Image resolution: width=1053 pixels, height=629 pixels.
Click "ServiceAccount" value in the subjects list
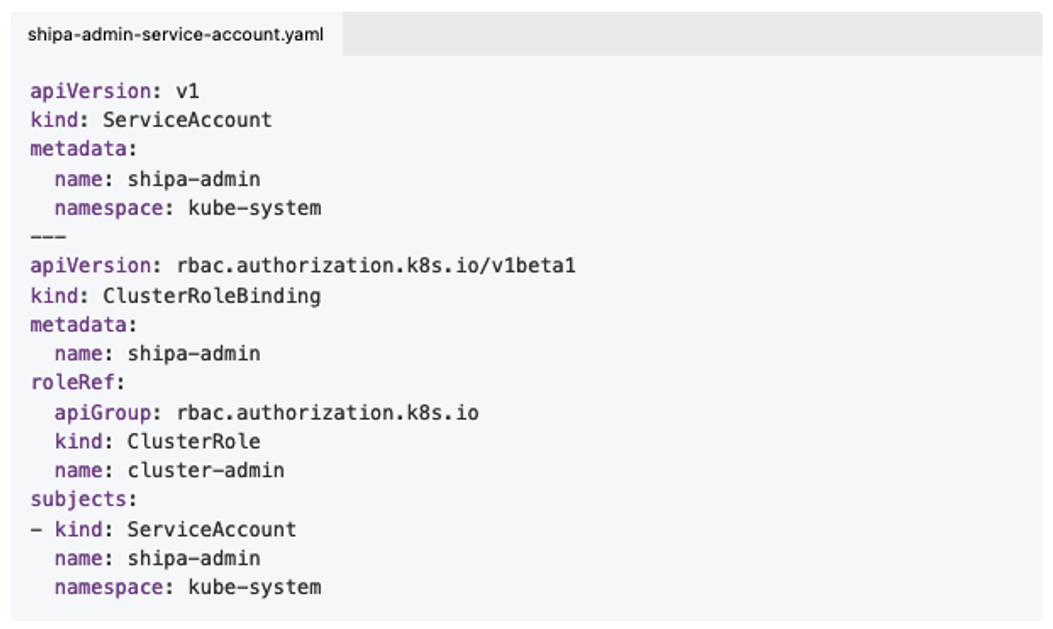point(212,529)
